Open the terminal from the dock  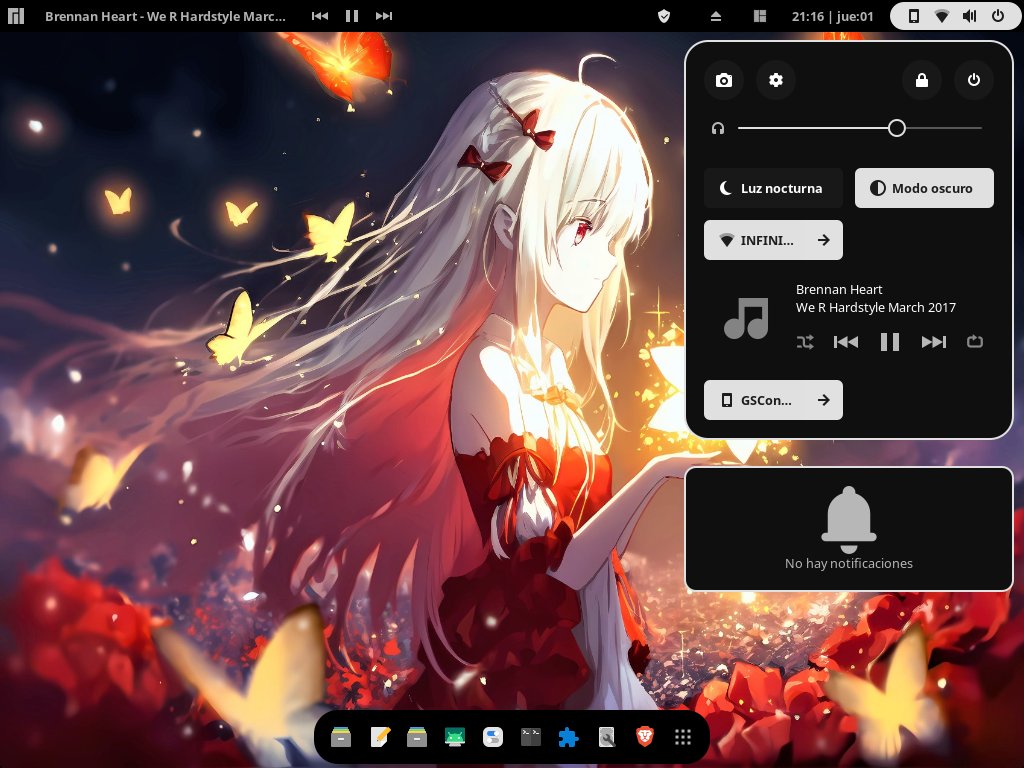click(x=530, y=737)
